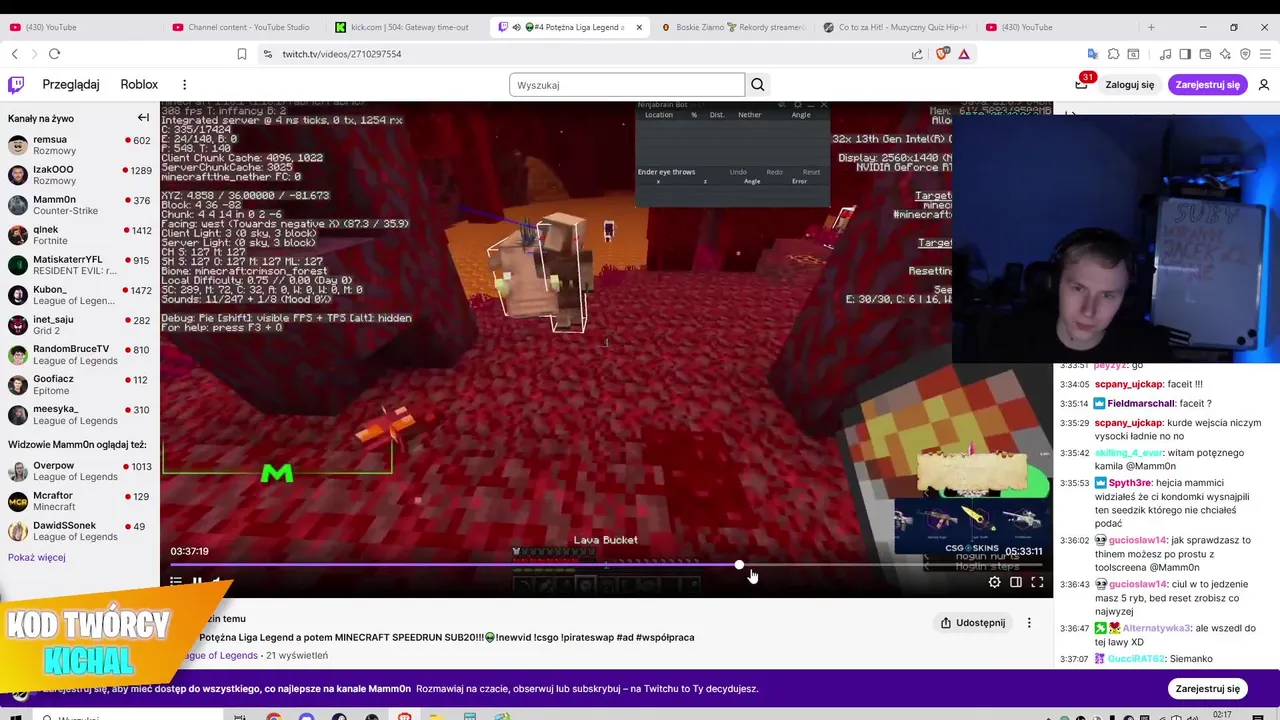Open a new browser tab
The height and width of the screenshot is (720, 1280).
[1151, 27]
